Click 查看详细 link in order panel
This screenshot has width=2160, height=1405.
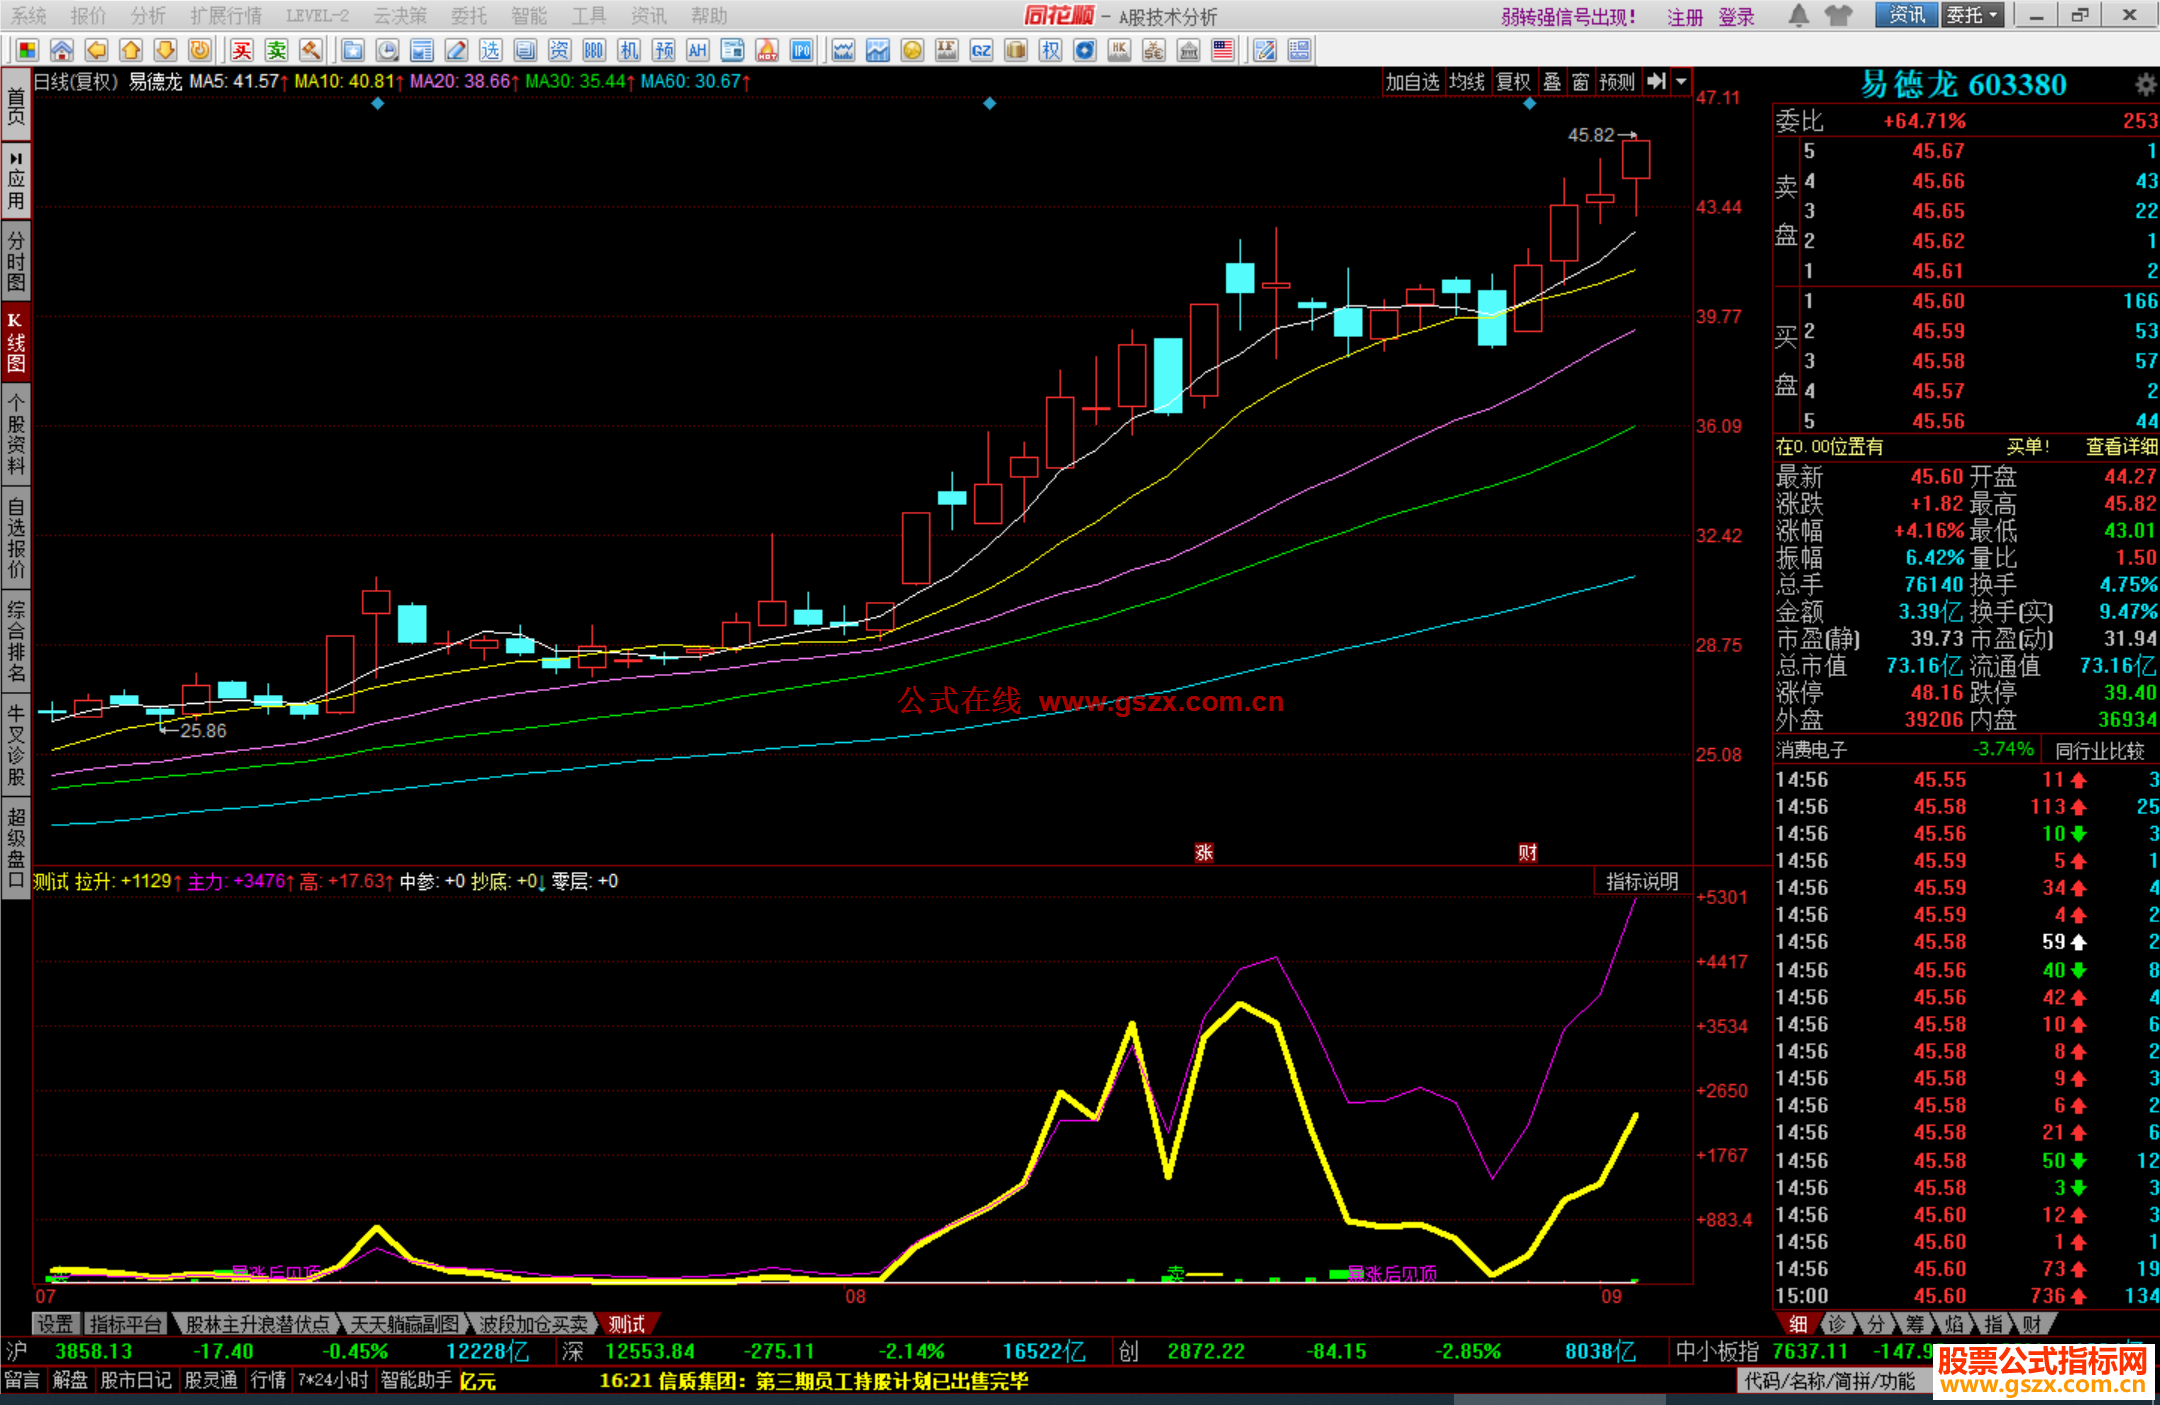(x=2121, y=447)
